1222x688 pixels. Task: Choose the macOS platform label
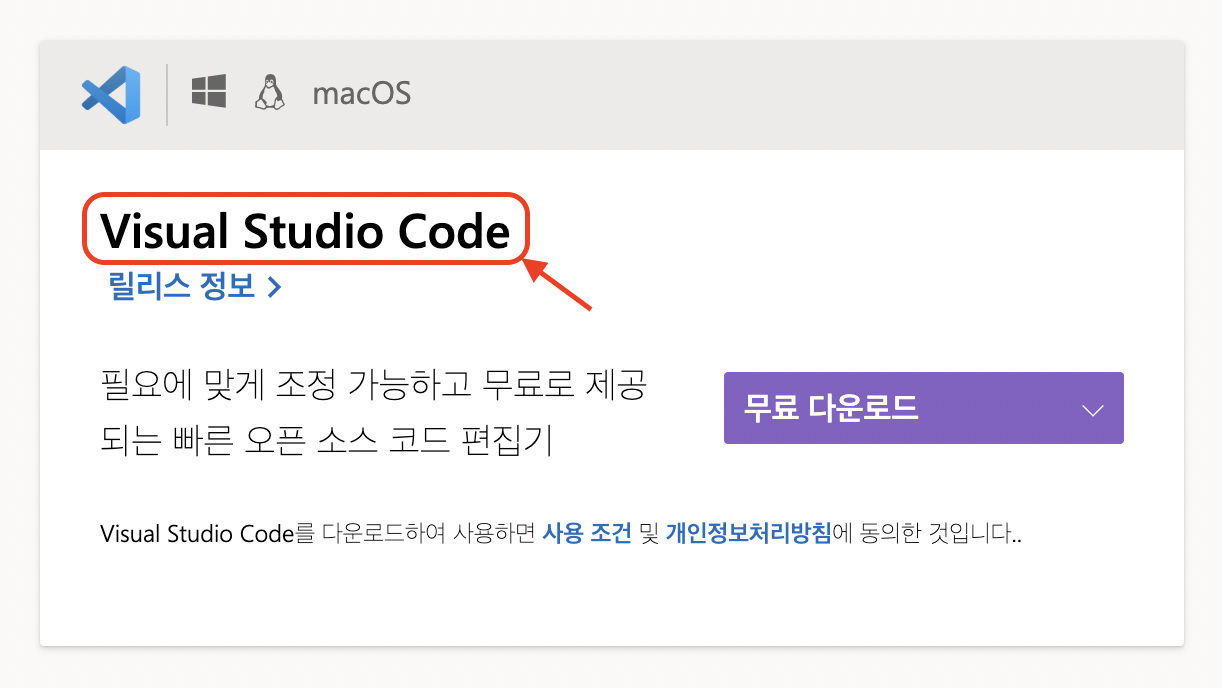(361, 94)
